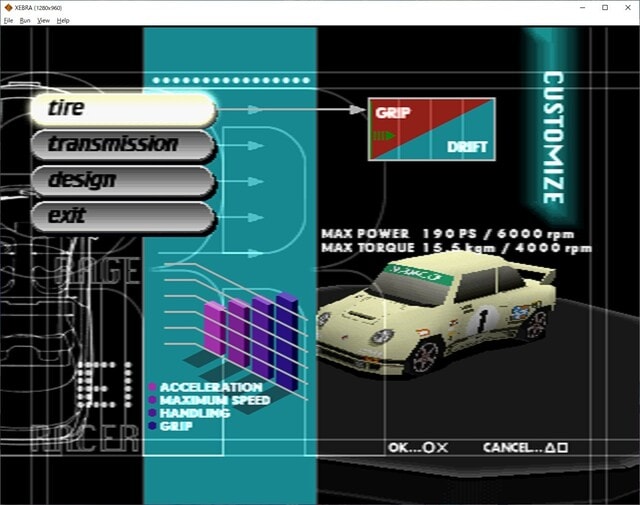The height and width of the screenshot is (505, 640).
Task: Click the yellow race car preview
Action: coord(437,314)
